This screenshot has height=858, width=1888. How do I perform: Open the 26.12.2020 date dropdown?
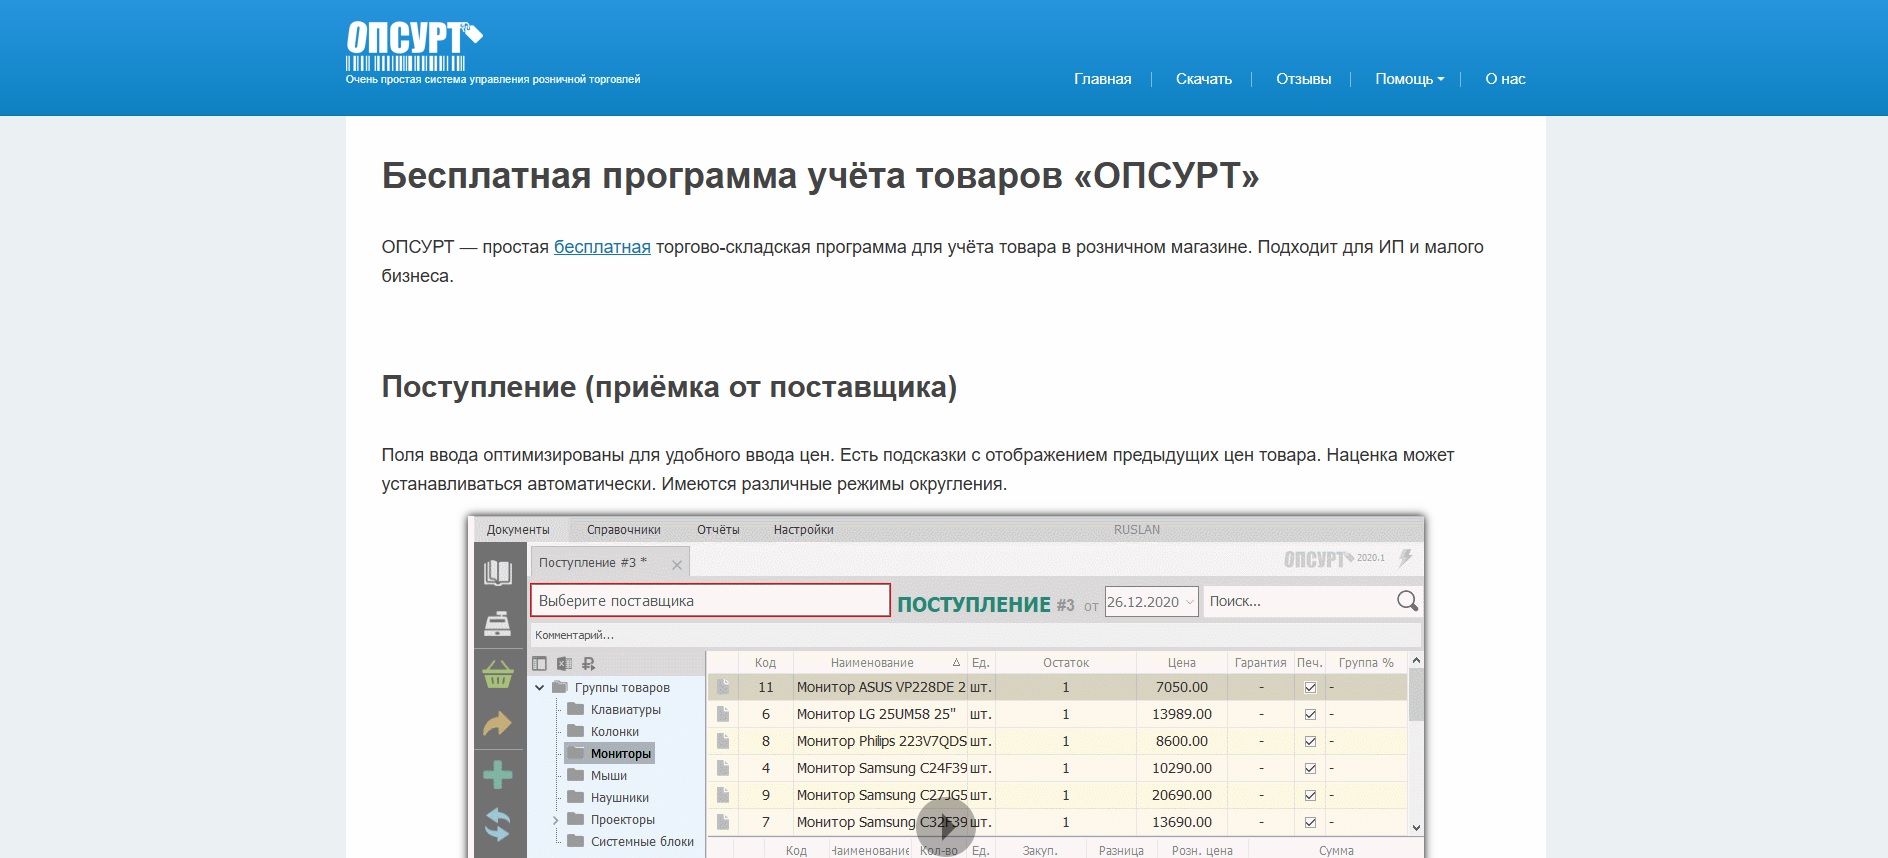[x=1189, y=602]
